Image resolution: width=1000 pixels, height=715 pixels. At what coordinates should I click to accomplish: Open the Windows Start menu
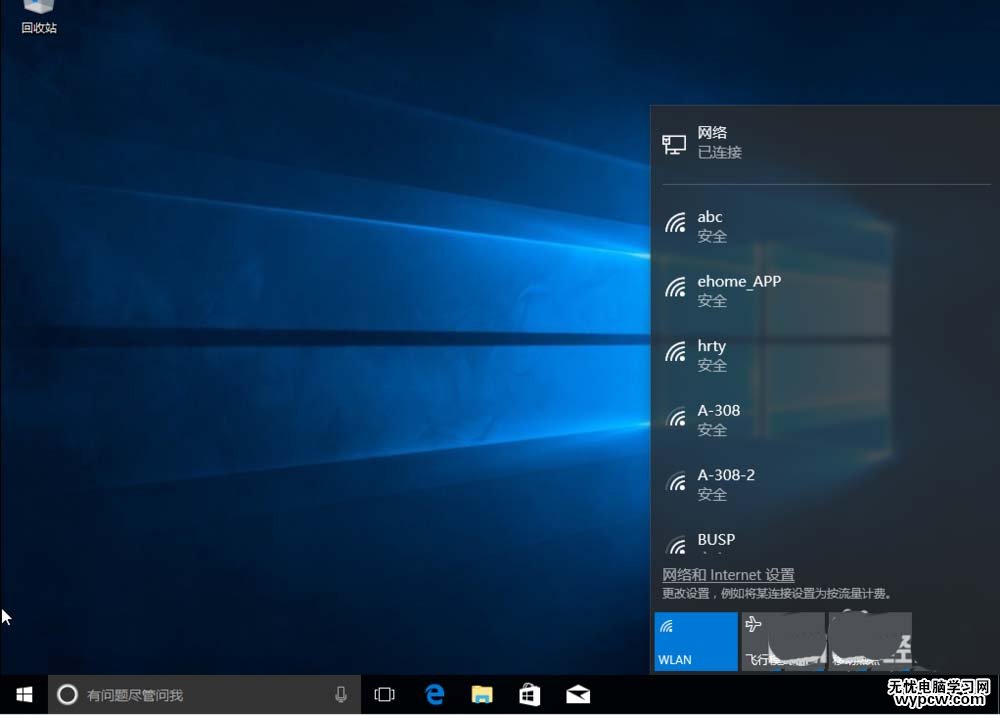click(24, 695)
